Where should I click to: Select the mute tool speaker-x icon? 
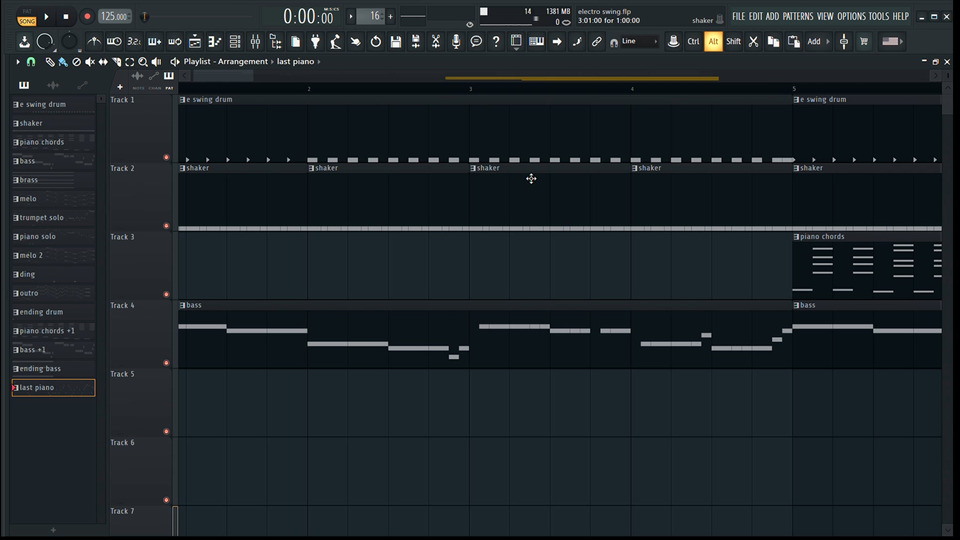pos(90,62)
